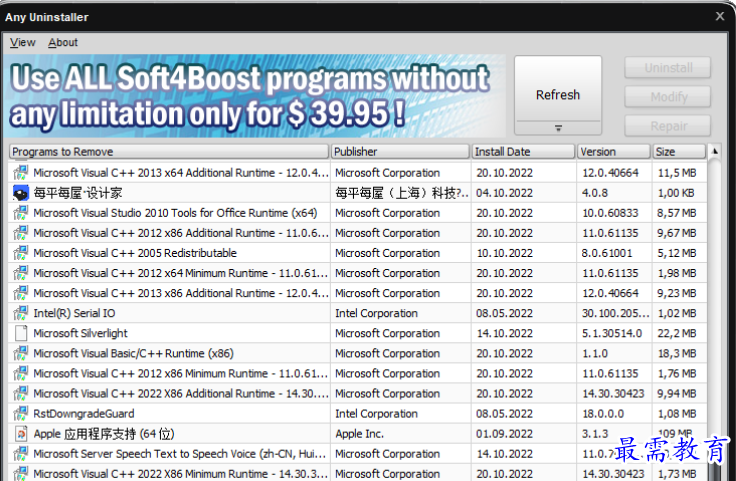Select the Microsoft Silverlight entry
The width and height of the screenshot is (736, 481).
tap(80, 333)
